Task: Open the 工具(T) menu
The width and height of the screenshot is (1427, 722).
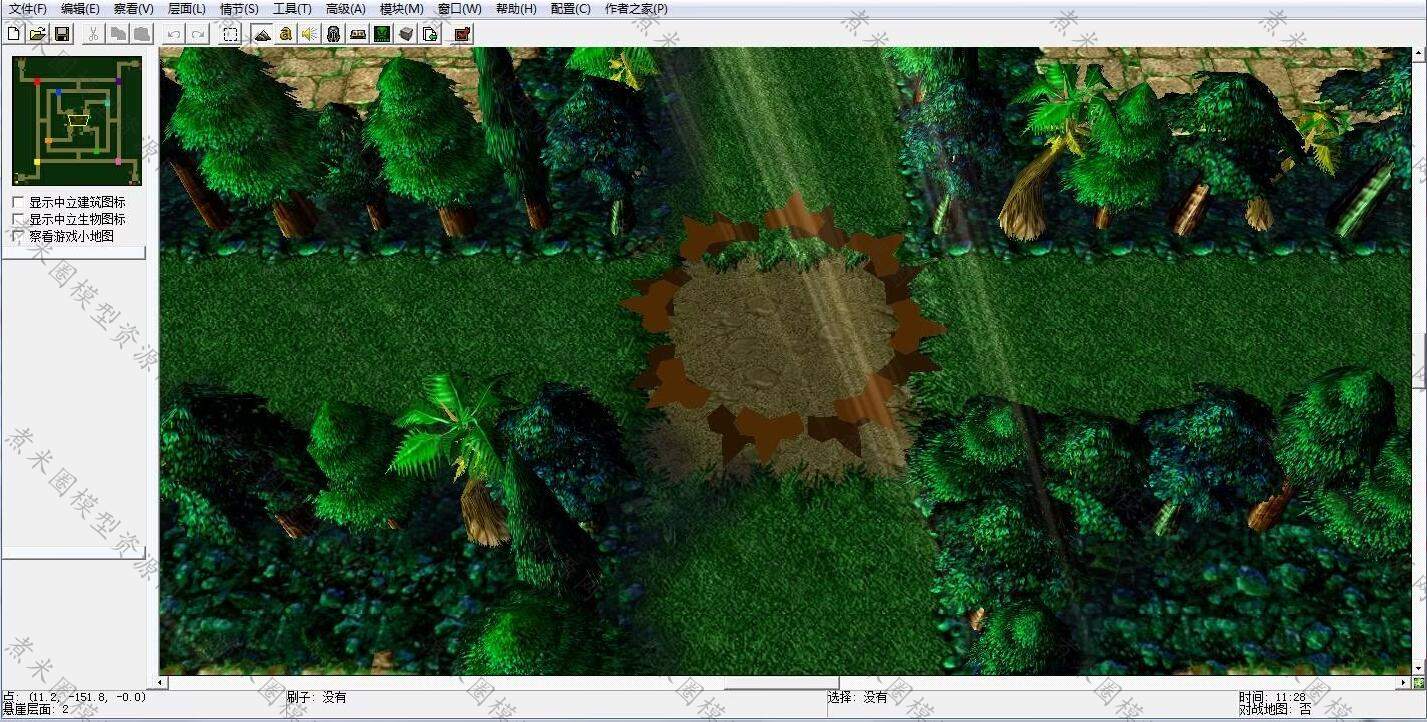Action: 292,9
